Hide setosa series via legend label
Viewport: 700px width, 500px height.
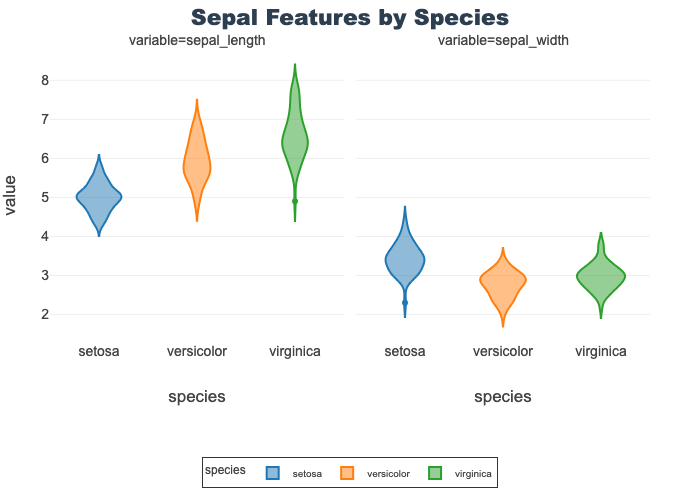[306, 474]
